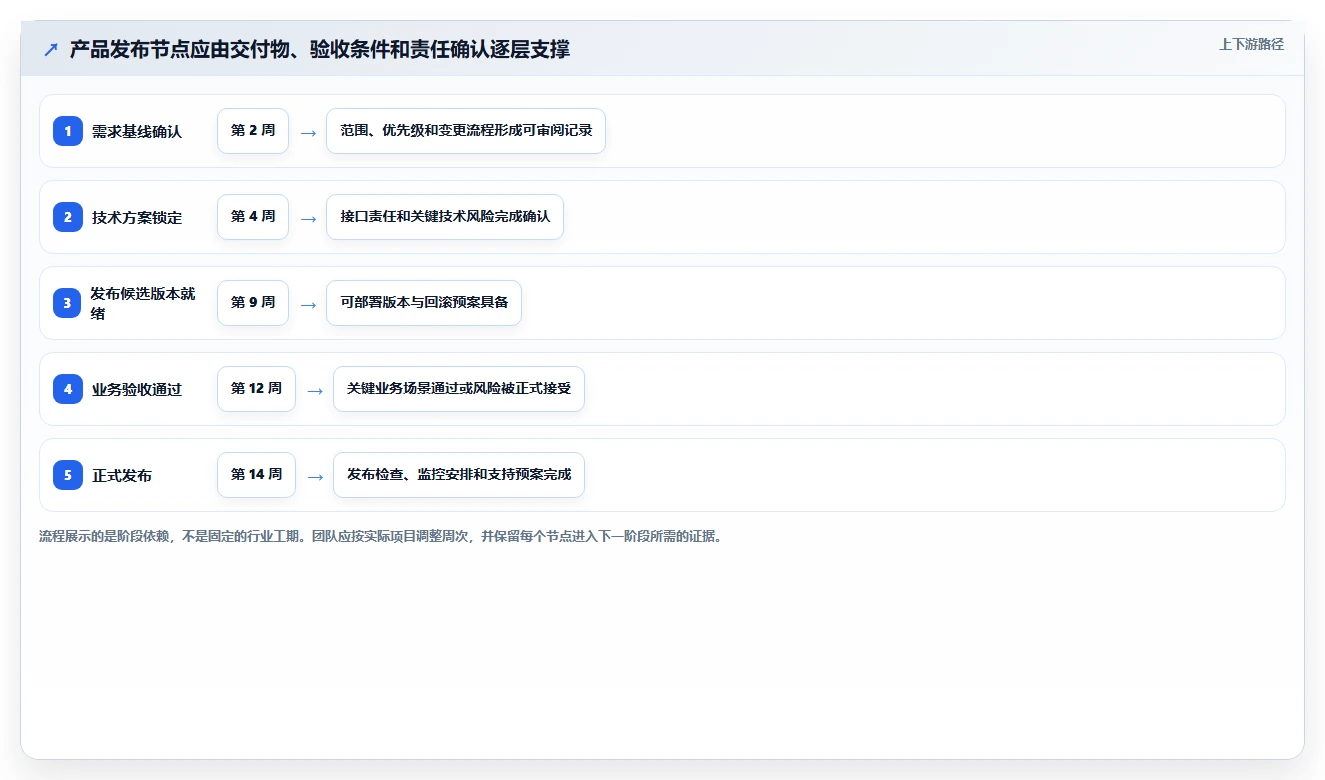Open the 关键业务场景通过或风险被正式接受 box
This screenshot has height=780, width=1325.
coord(459,389)
